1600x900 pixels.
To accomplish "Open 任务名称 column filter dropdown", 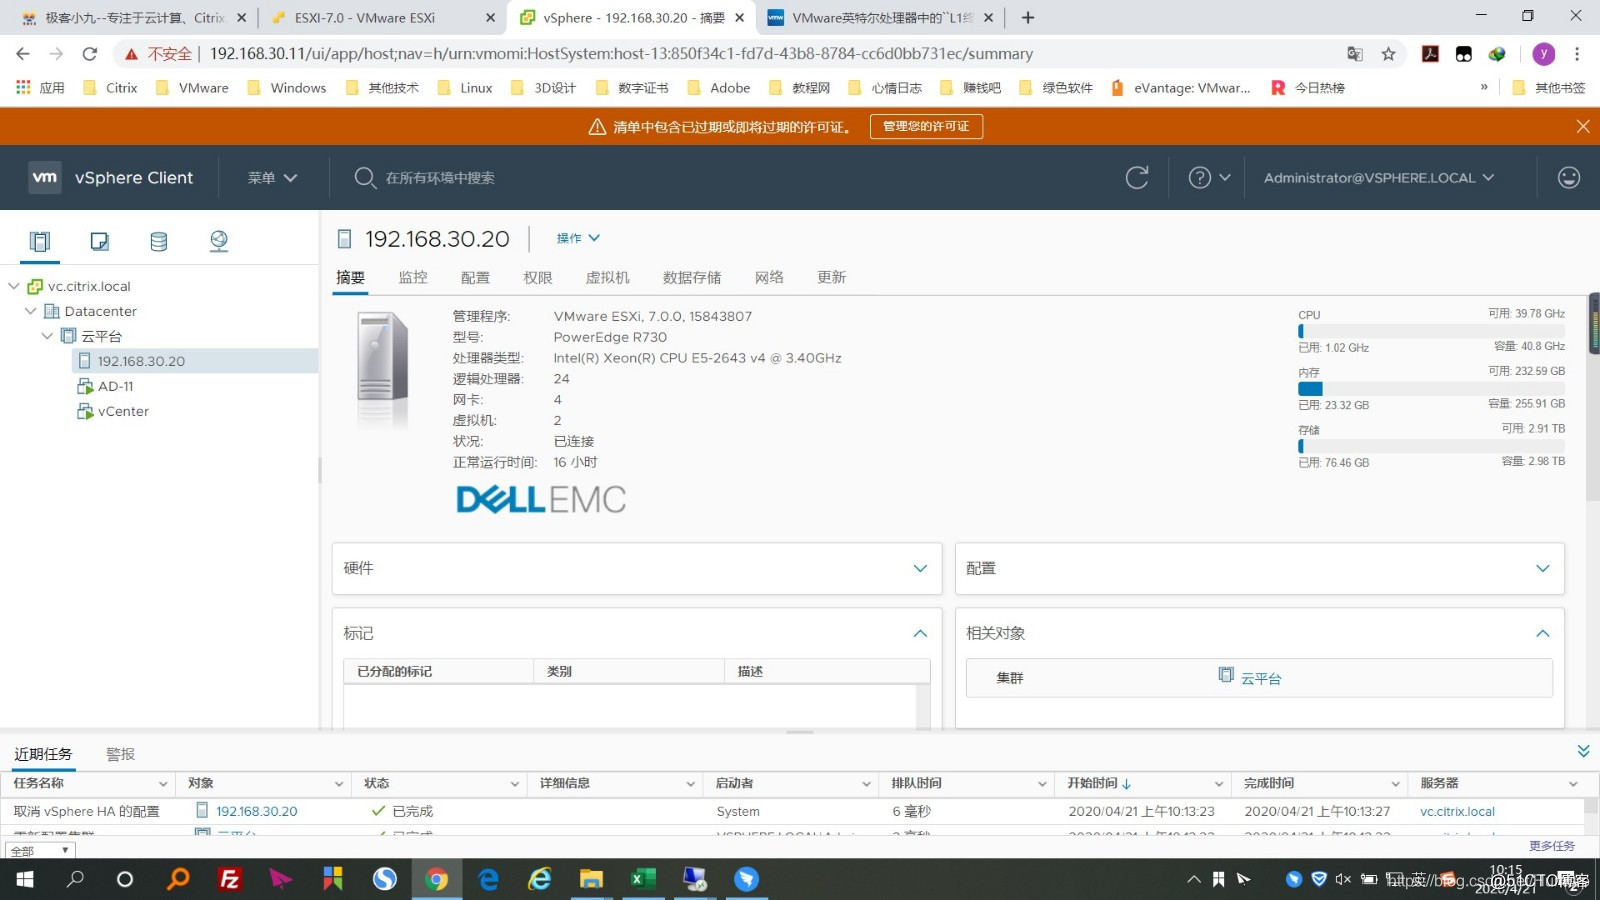I will (x=163, y=784).
